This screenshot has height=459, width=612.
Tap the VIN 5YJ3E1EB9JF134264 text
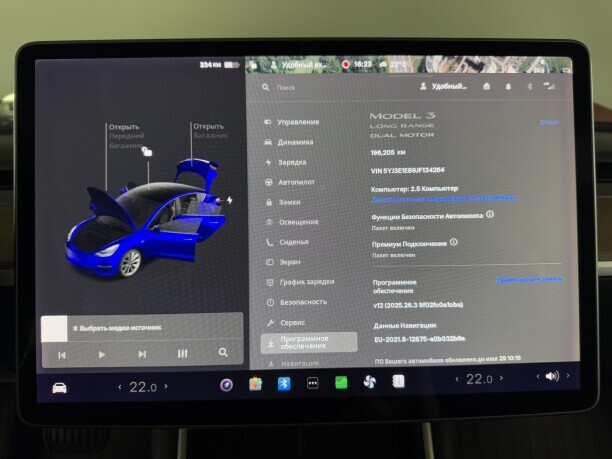[407, 170]
